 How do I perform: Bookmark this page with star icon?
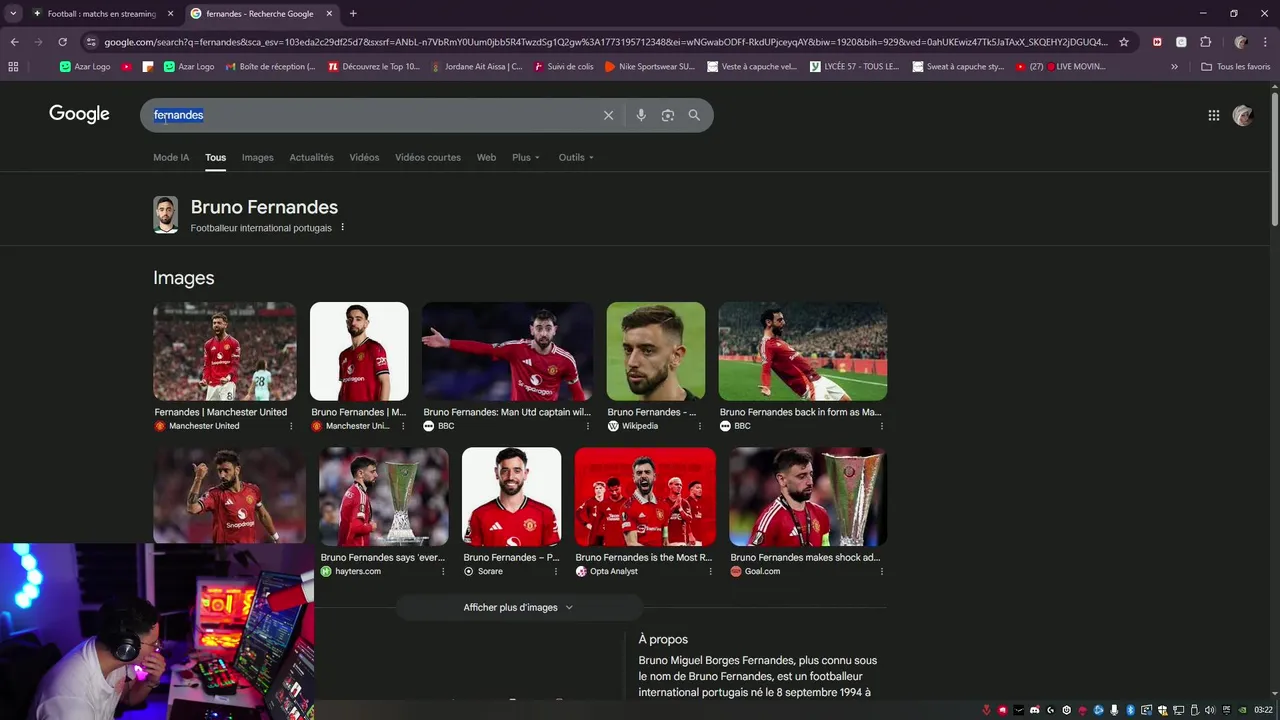(1124, 42)
